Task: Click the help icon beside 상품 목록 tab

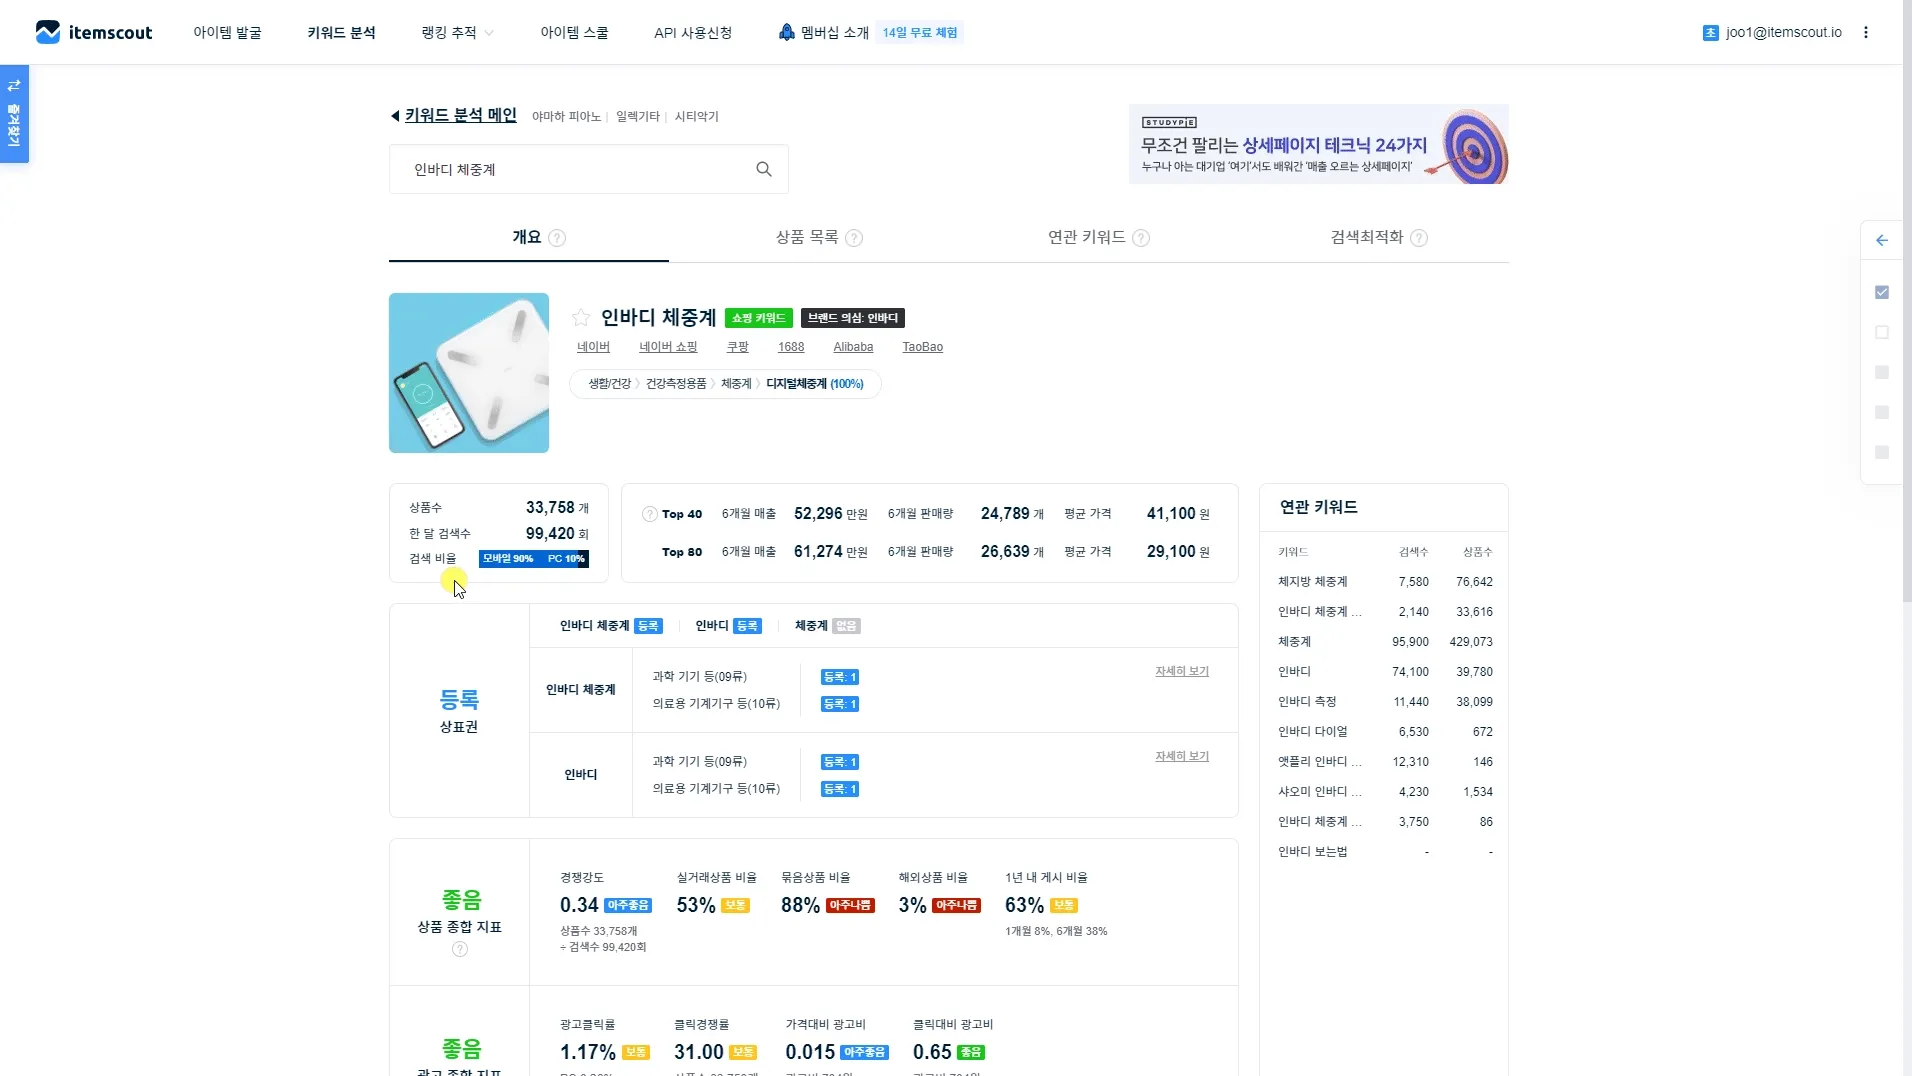Action: (854, 238)
